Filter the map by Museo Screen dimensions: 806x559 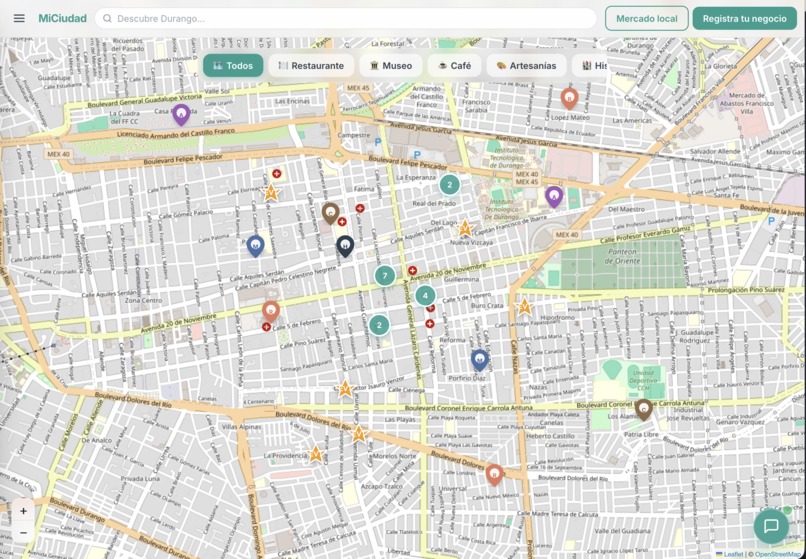(391, 66)
